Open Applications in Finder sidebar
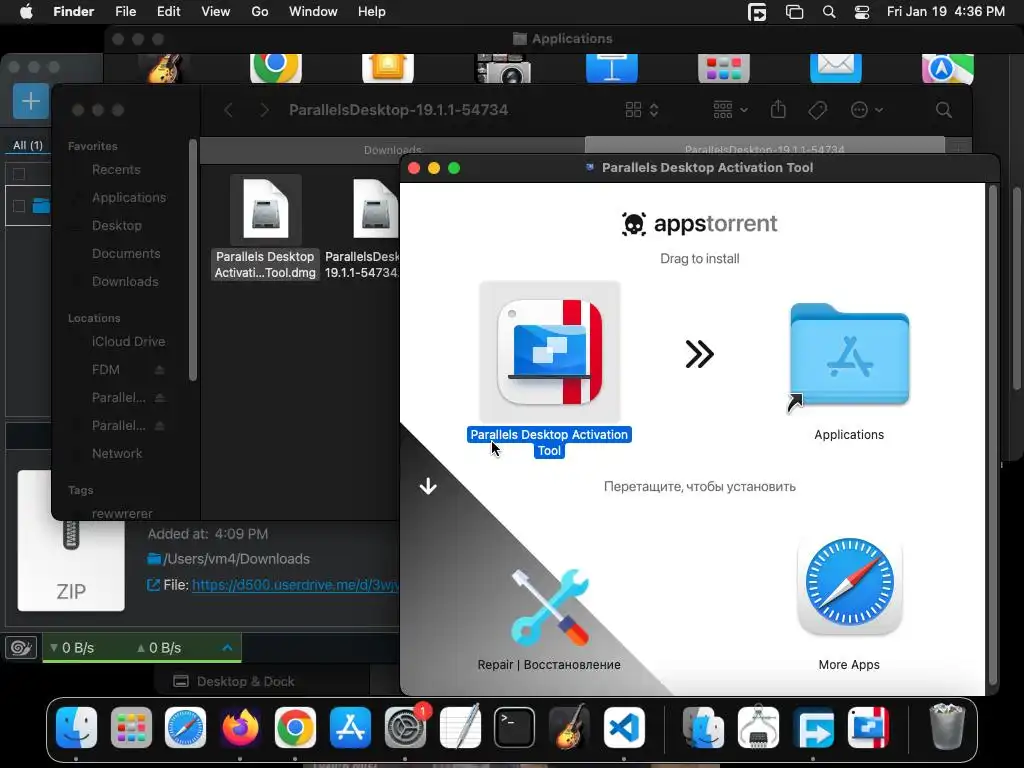 tap(129, 198)
